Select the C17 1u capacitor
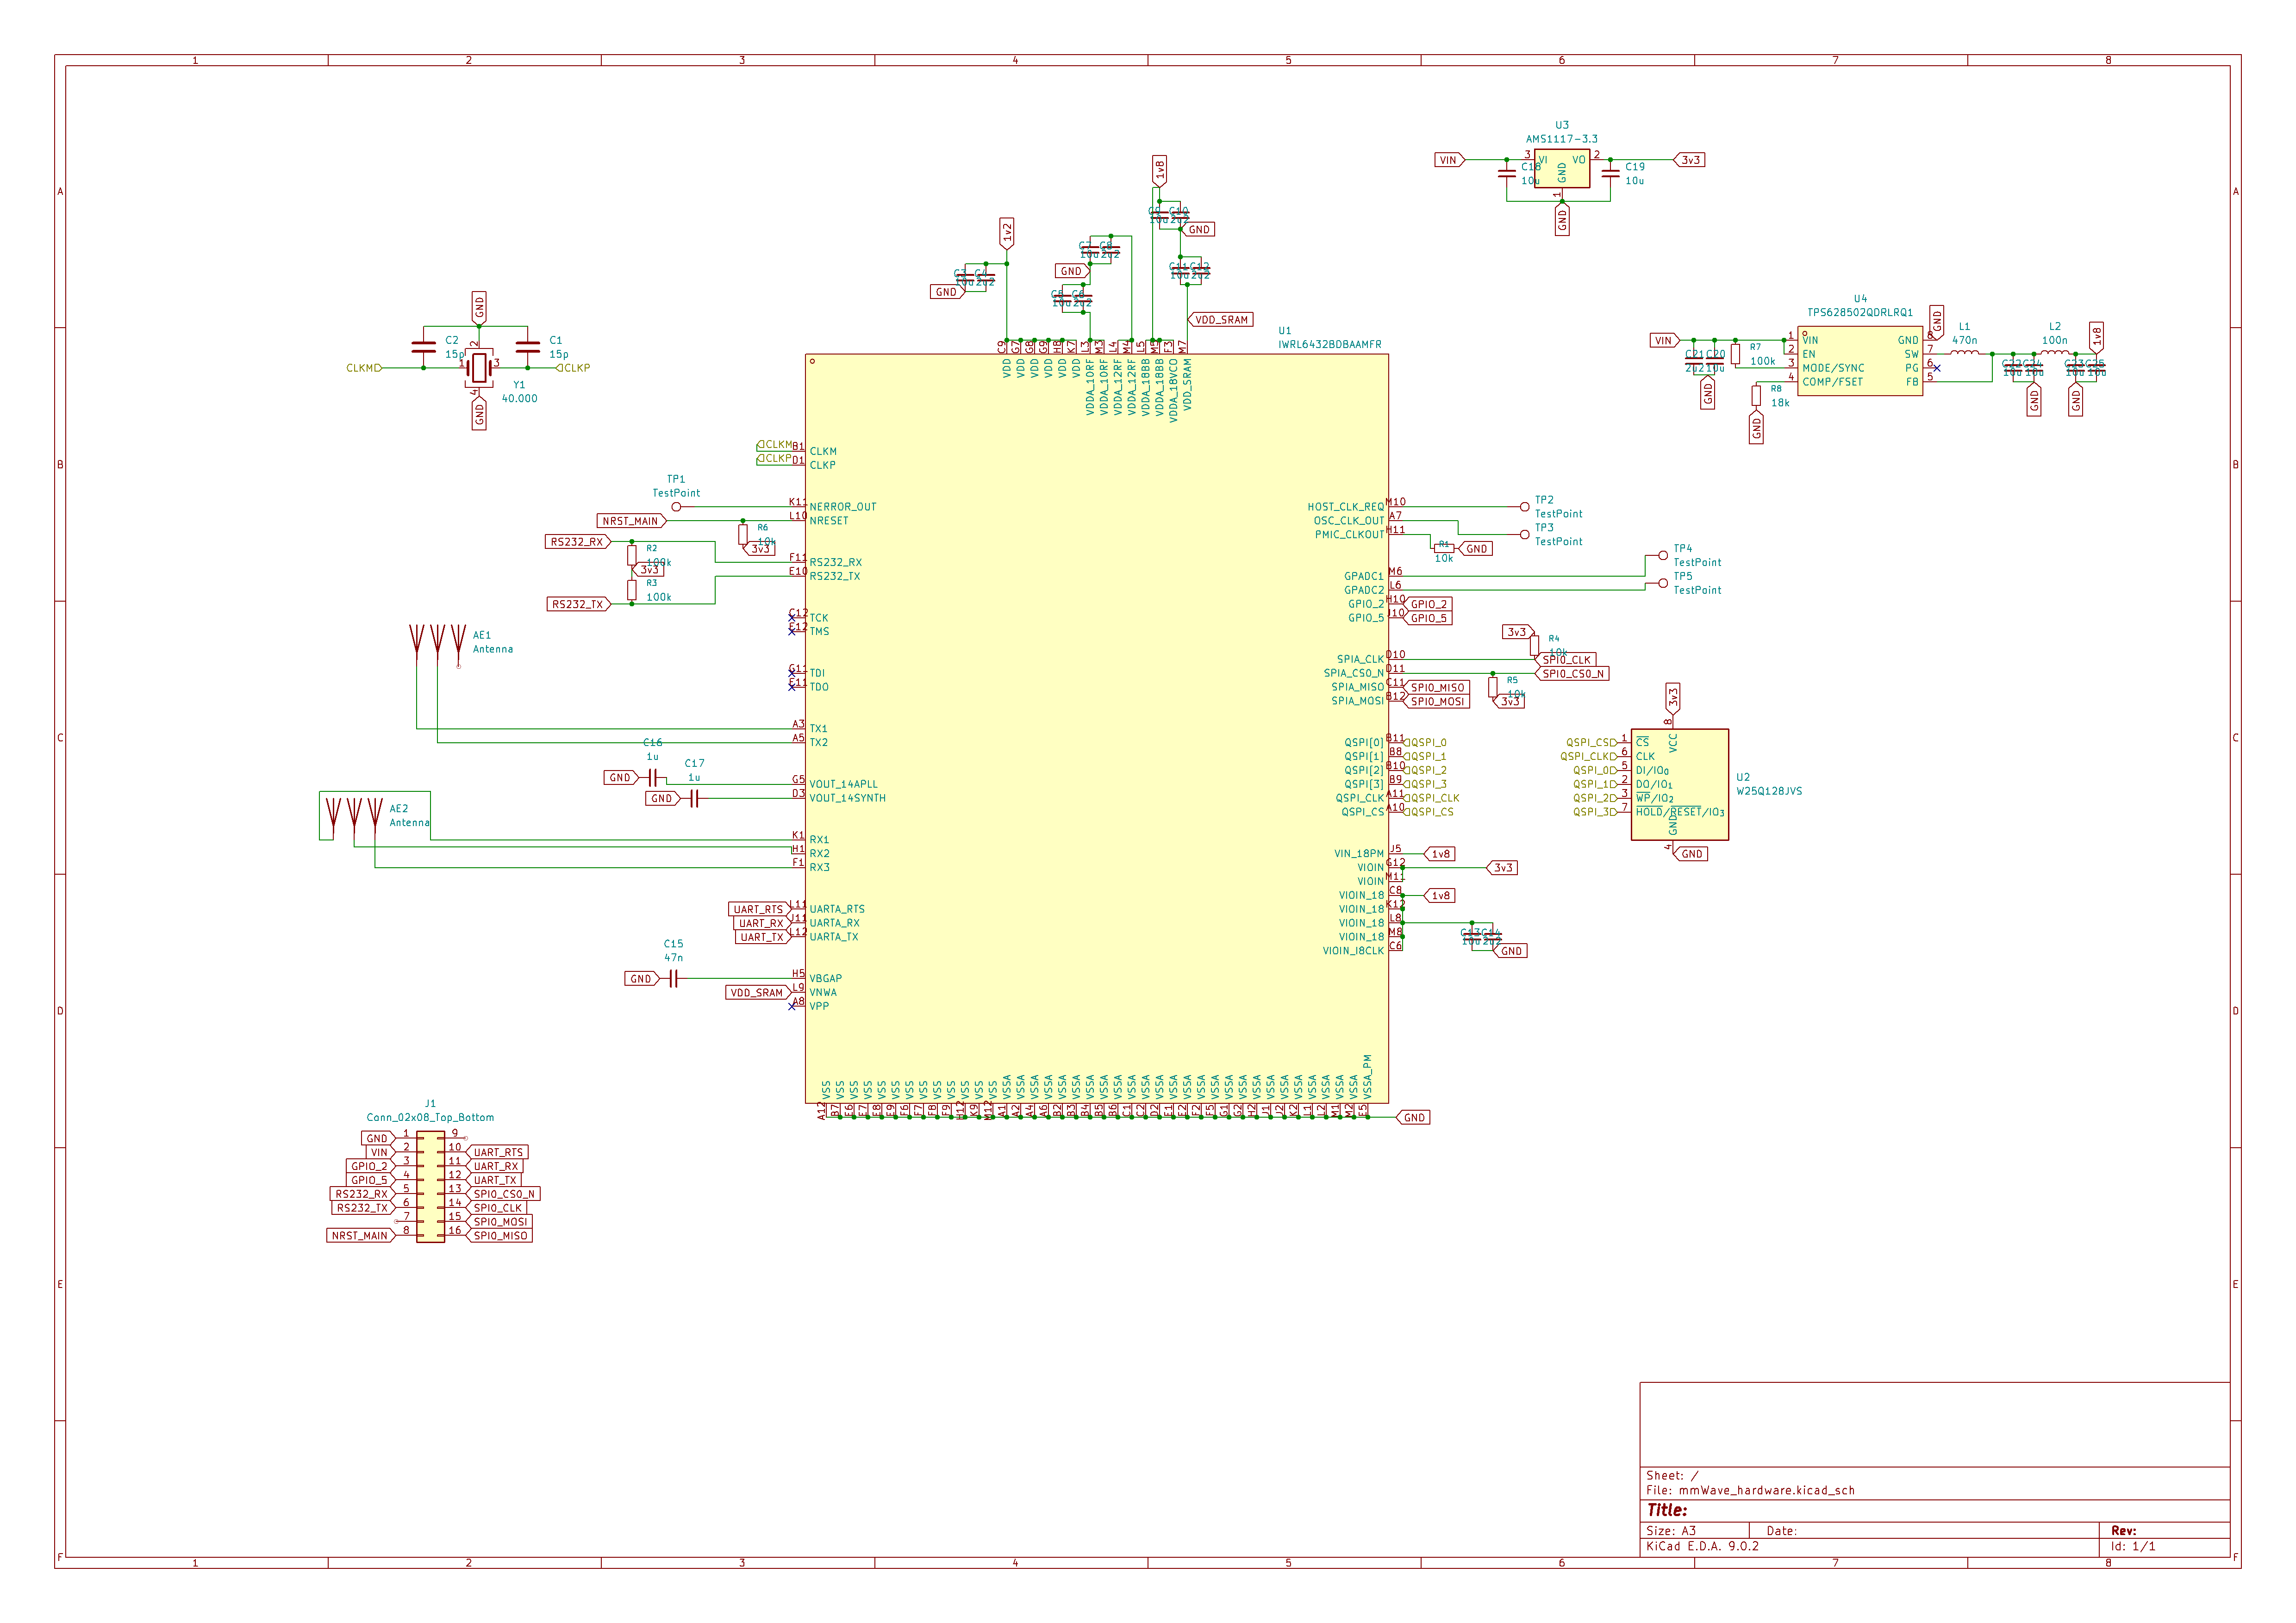2296x1623 pixels. point(695,798)
